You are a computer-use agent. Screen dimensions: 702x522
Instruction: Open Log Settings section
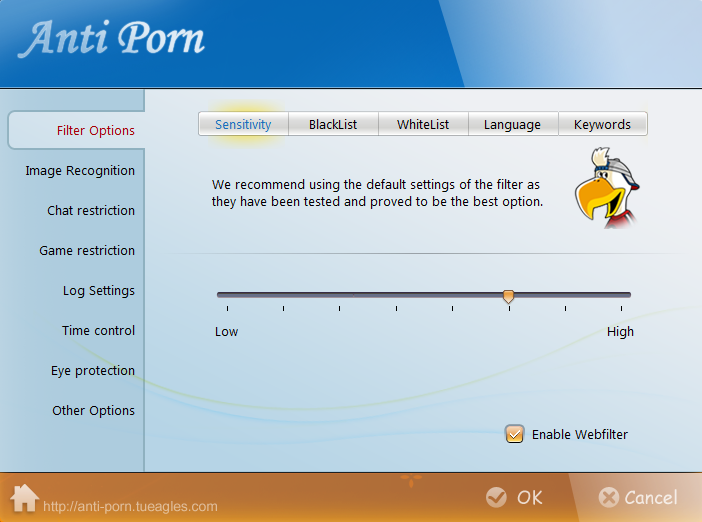click(x=98, y=291)
